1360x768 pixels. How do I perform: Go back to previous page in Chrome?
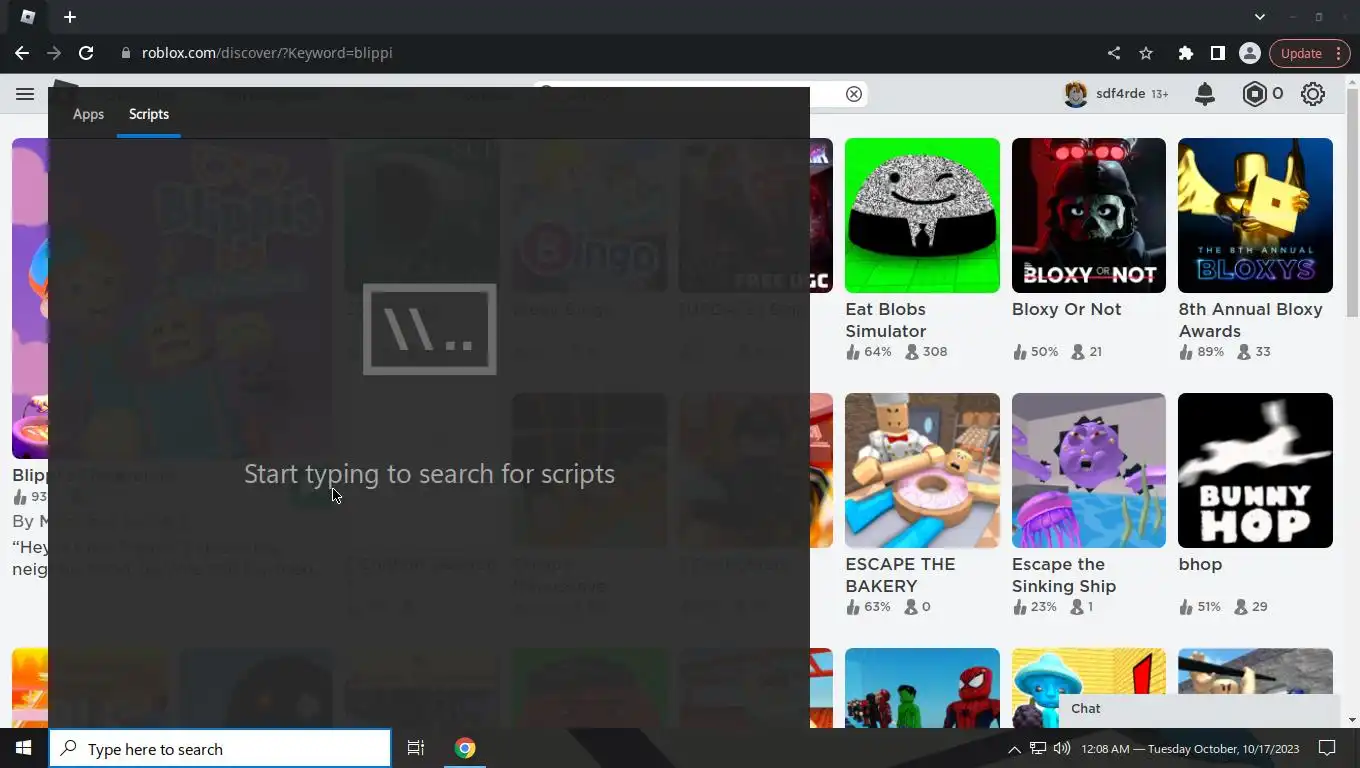[x=22, y=53]
